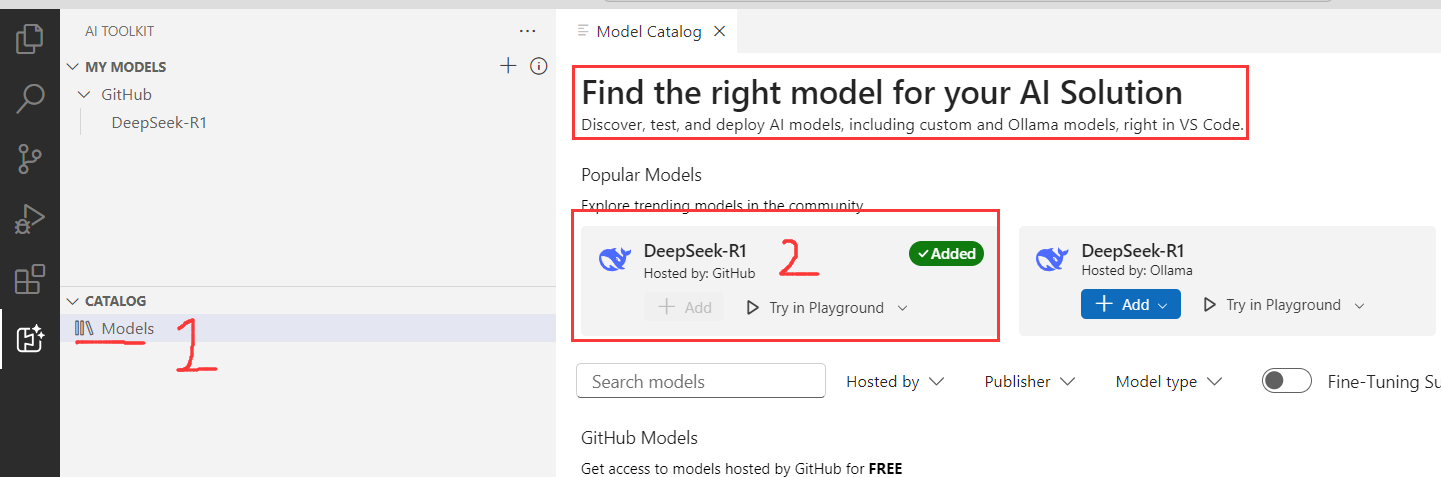Open the Search view icon
This screenshot has height=477, width=1441.
(x=30, y=98)
